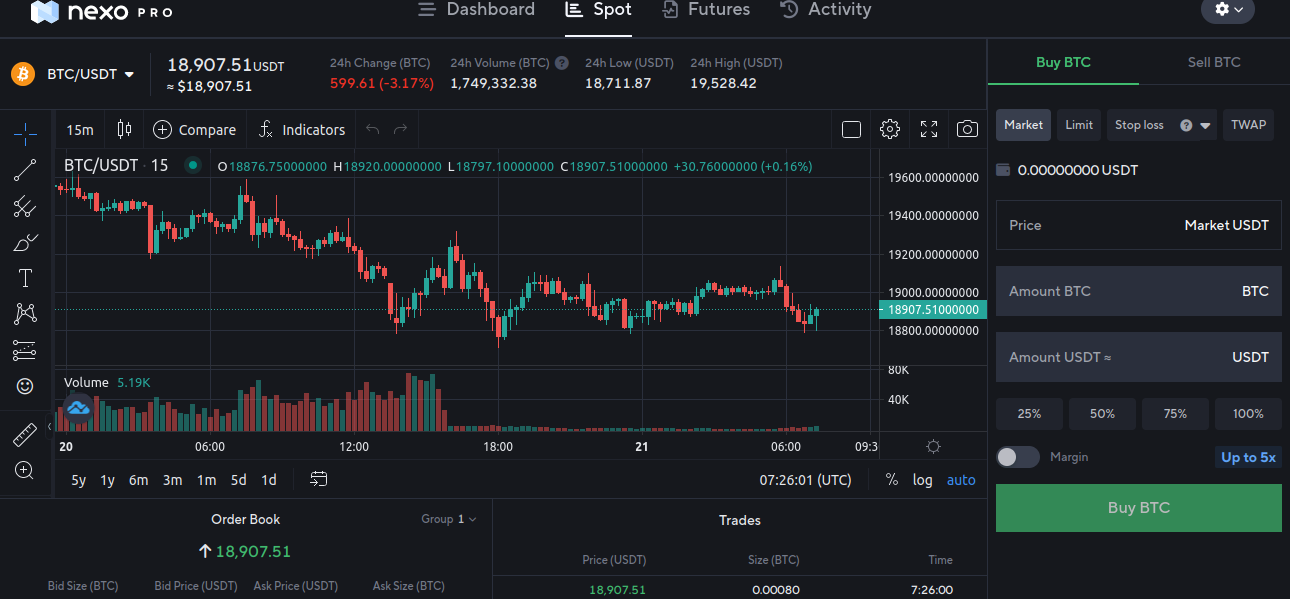Select the trend line drawing tool

point(25,169)
